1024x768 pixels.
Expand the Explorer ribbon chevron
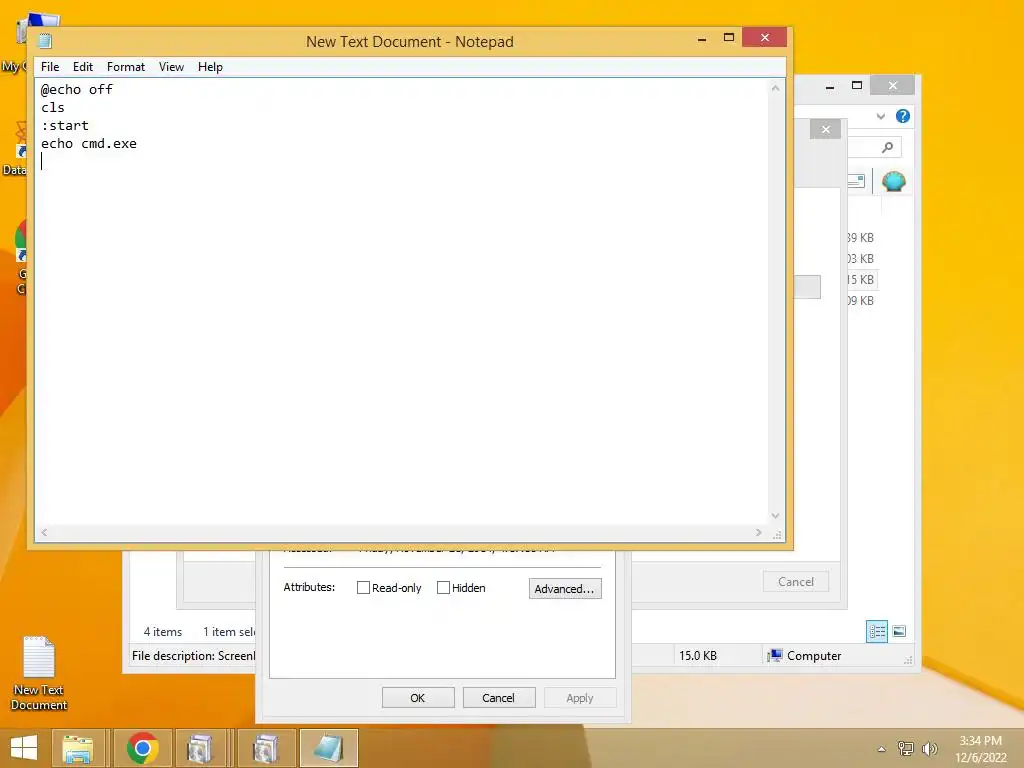(x=880, y=116)
